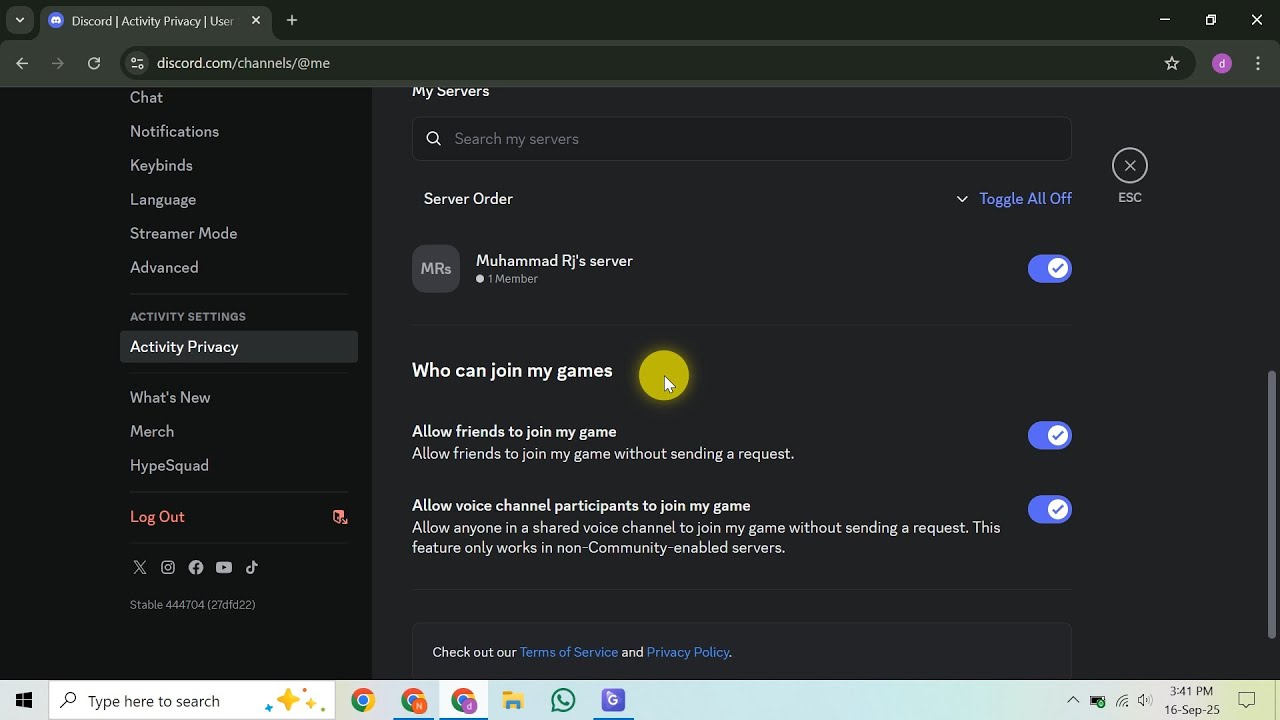Close settings with the ESC circle button
The width and height of the screenshot is (1280, 720).
[x=1130, y=166]
